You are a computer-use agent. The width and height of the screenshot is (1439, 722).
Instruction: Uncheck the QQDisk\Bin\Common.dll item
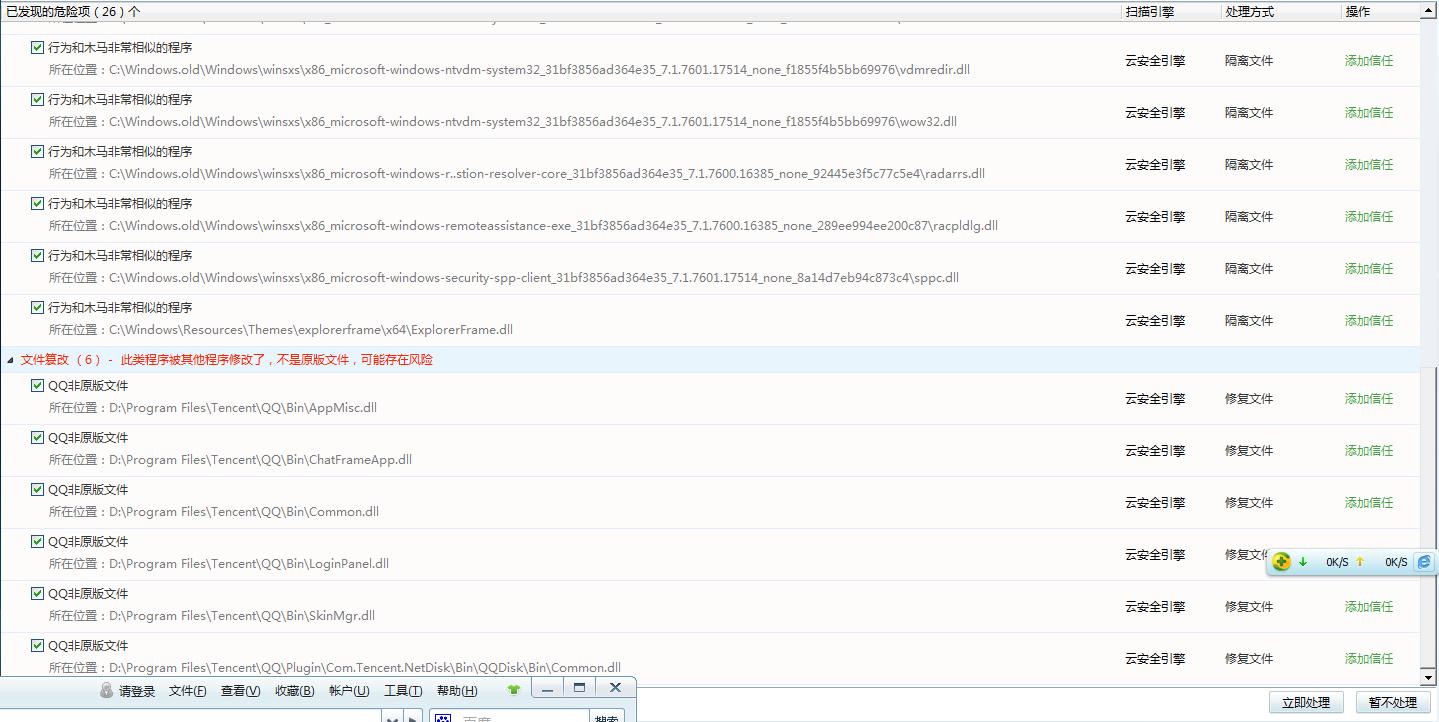click(38, 645)
